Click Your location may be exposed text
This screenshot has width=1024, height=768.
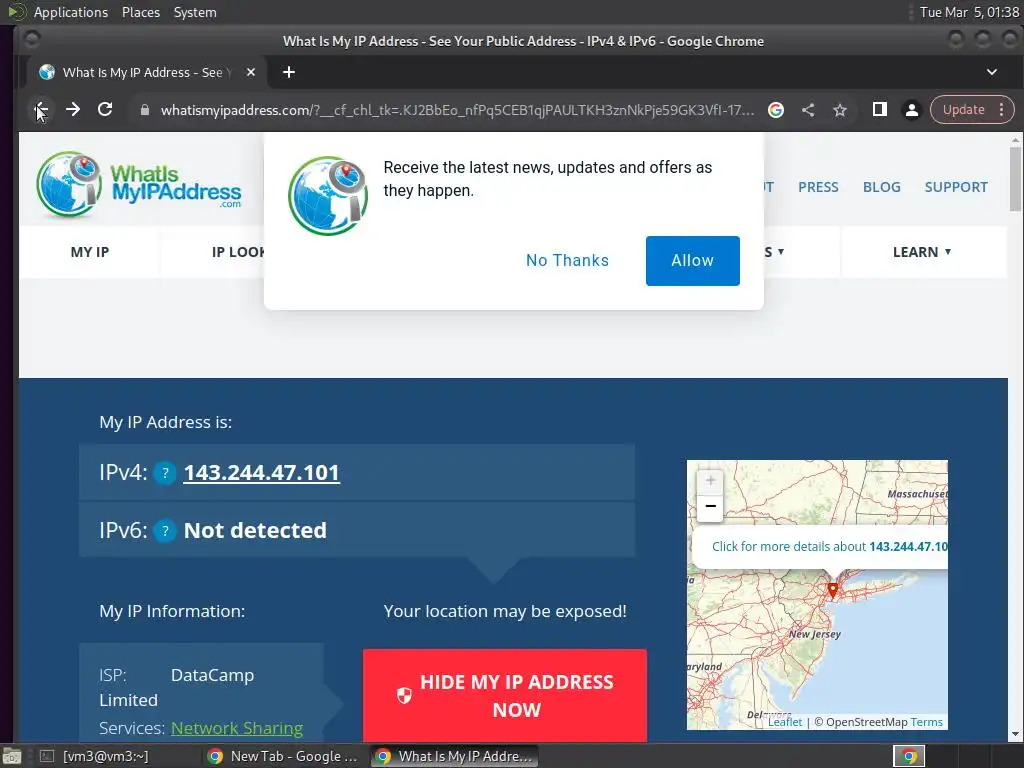[x=505, y=611]
